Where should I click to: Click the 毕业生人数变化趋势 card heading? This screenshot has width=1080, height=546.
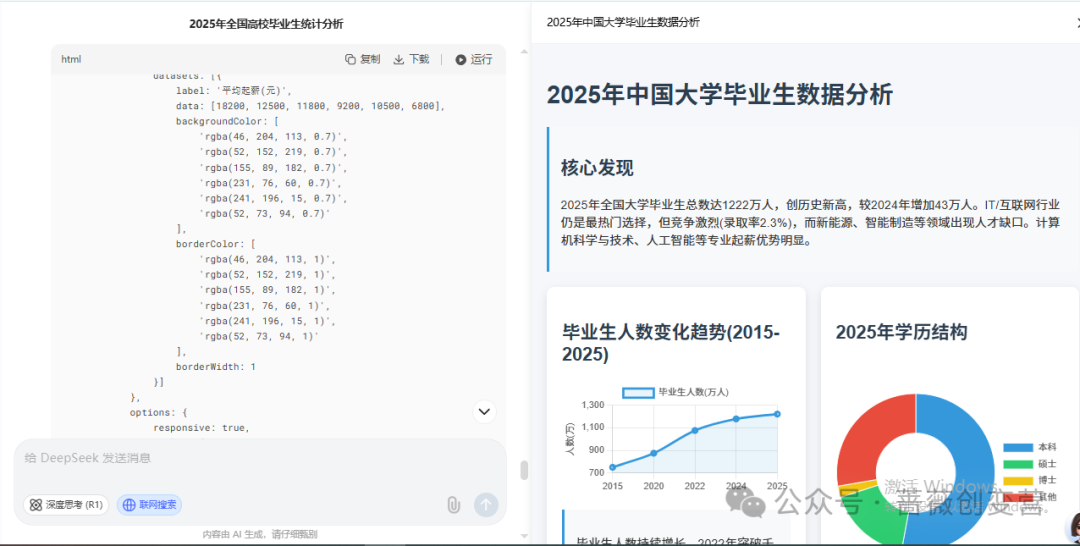click(x=672, y=342)
